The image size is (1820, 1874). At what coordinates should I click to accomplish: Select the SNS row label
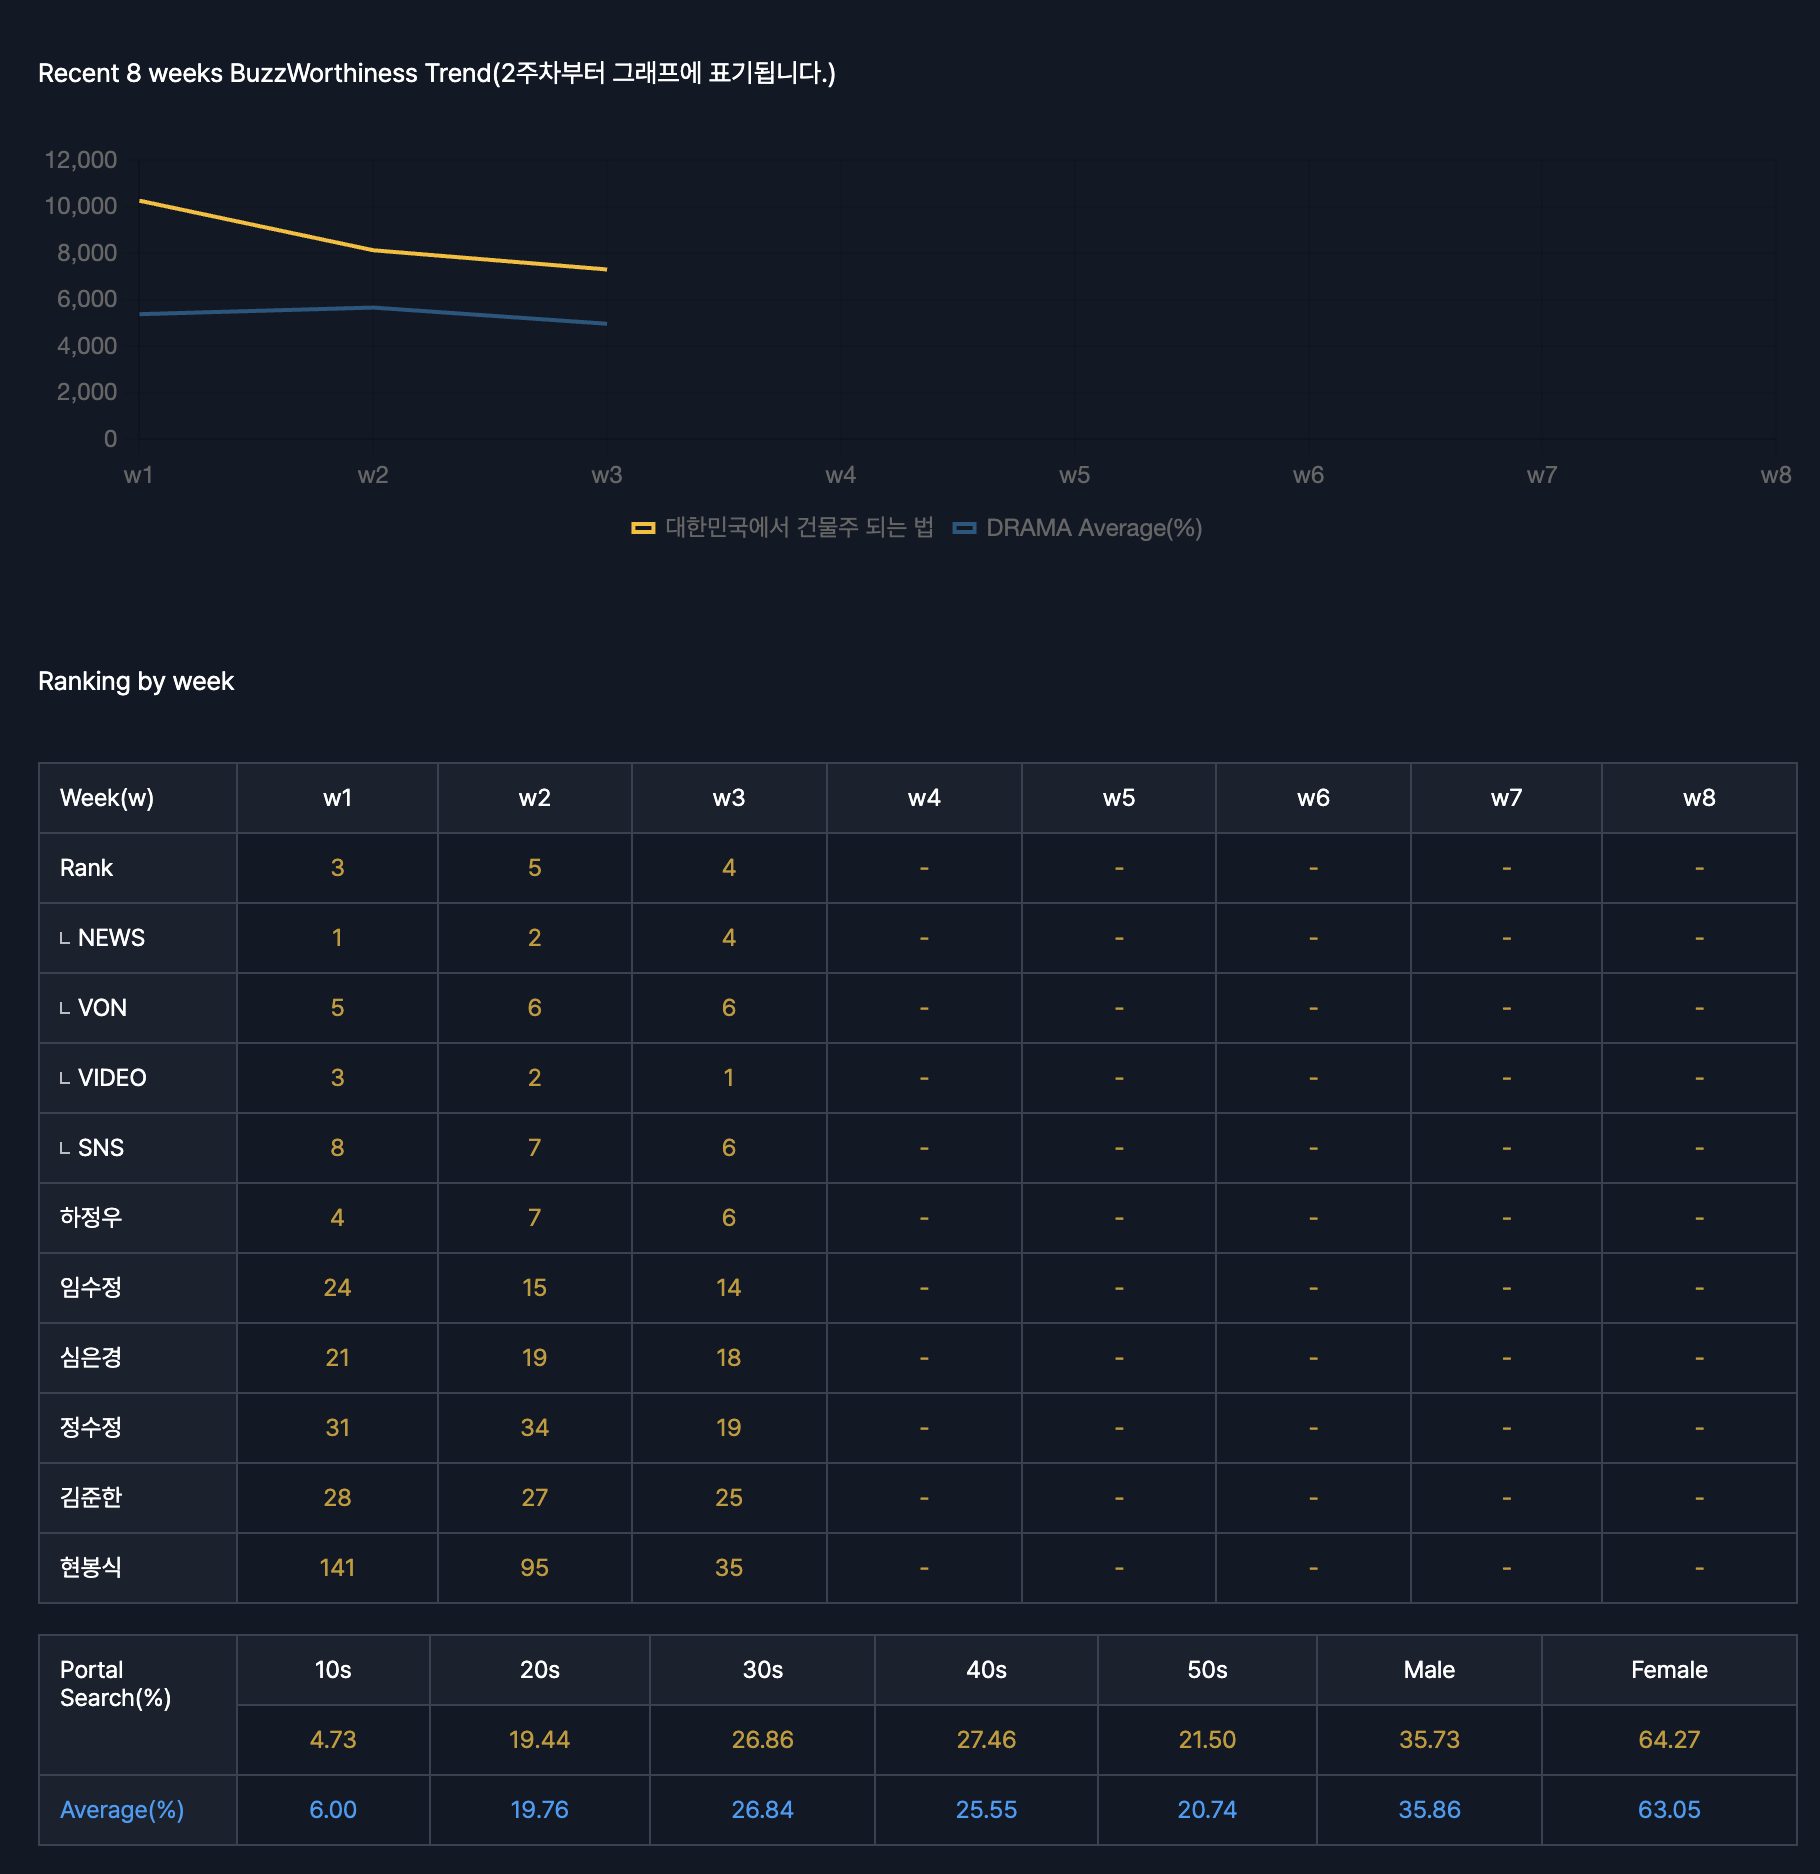click(100, 1148)
